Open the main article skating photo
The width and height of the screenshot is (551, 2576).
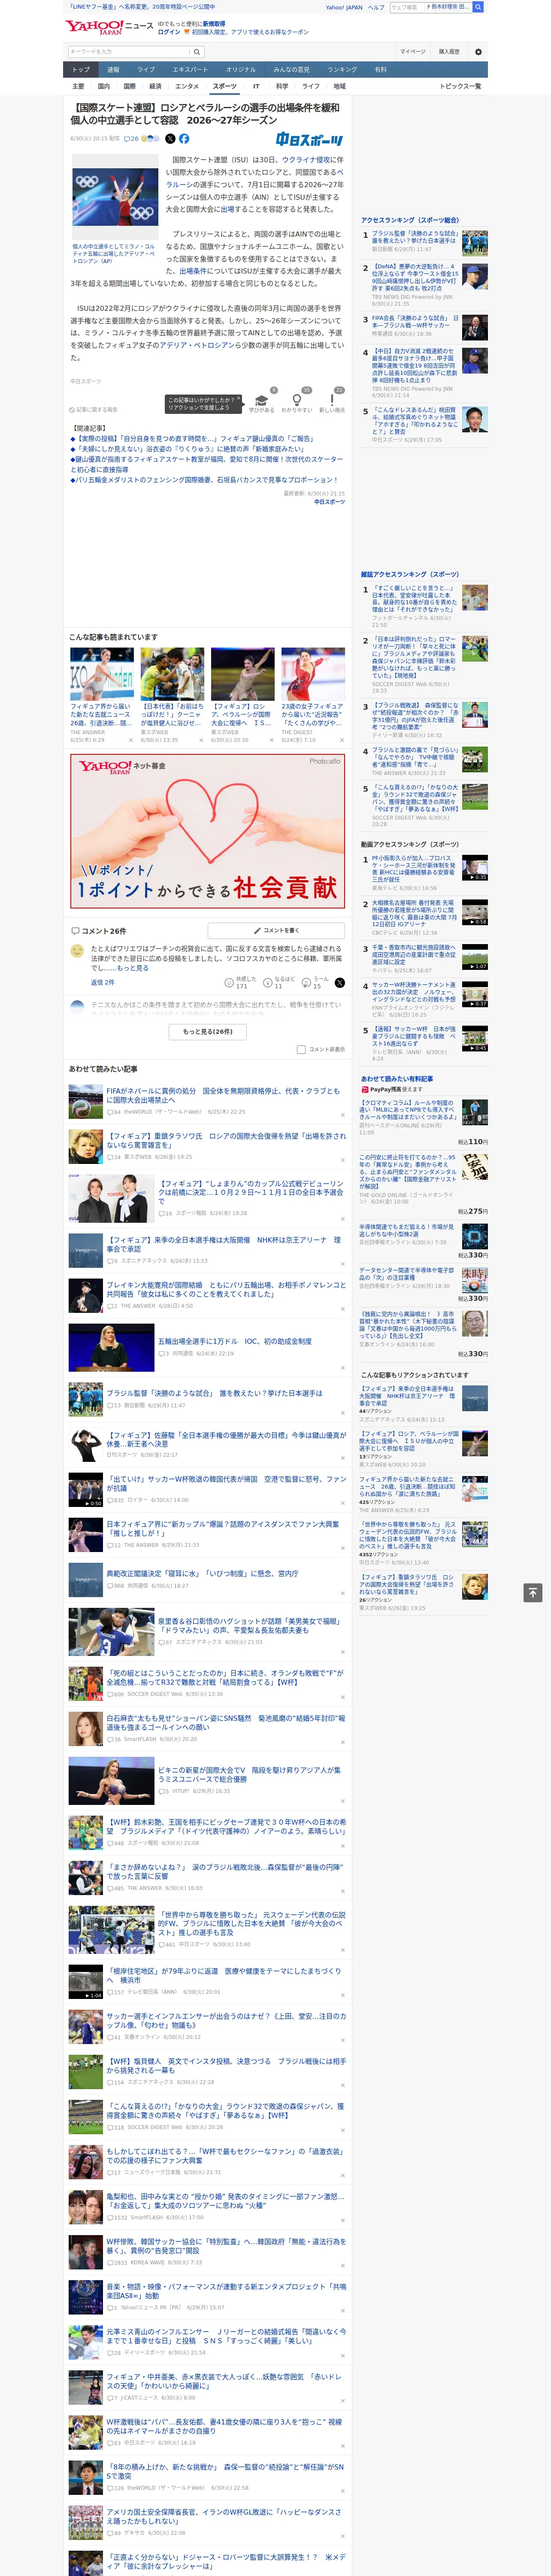pos(114,197)
